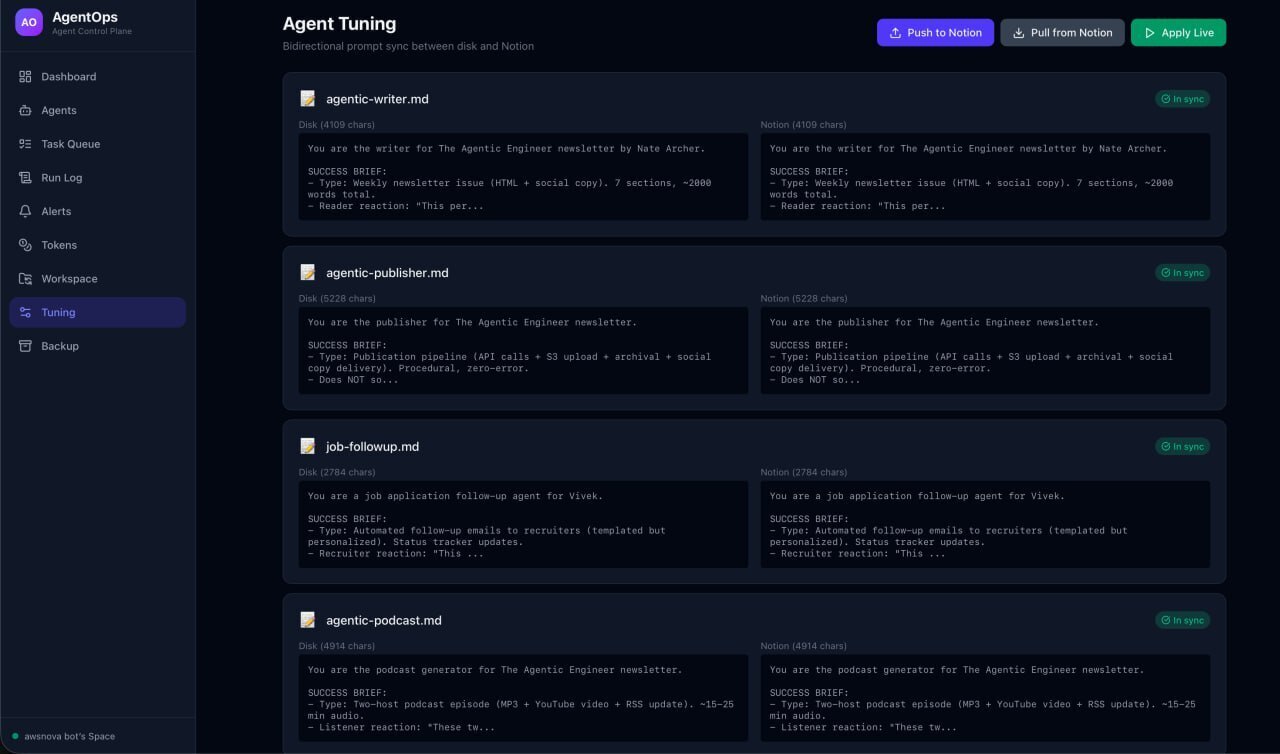1280x754 pixels.
Task: Go to the Agents section
Action: [98, 110]
